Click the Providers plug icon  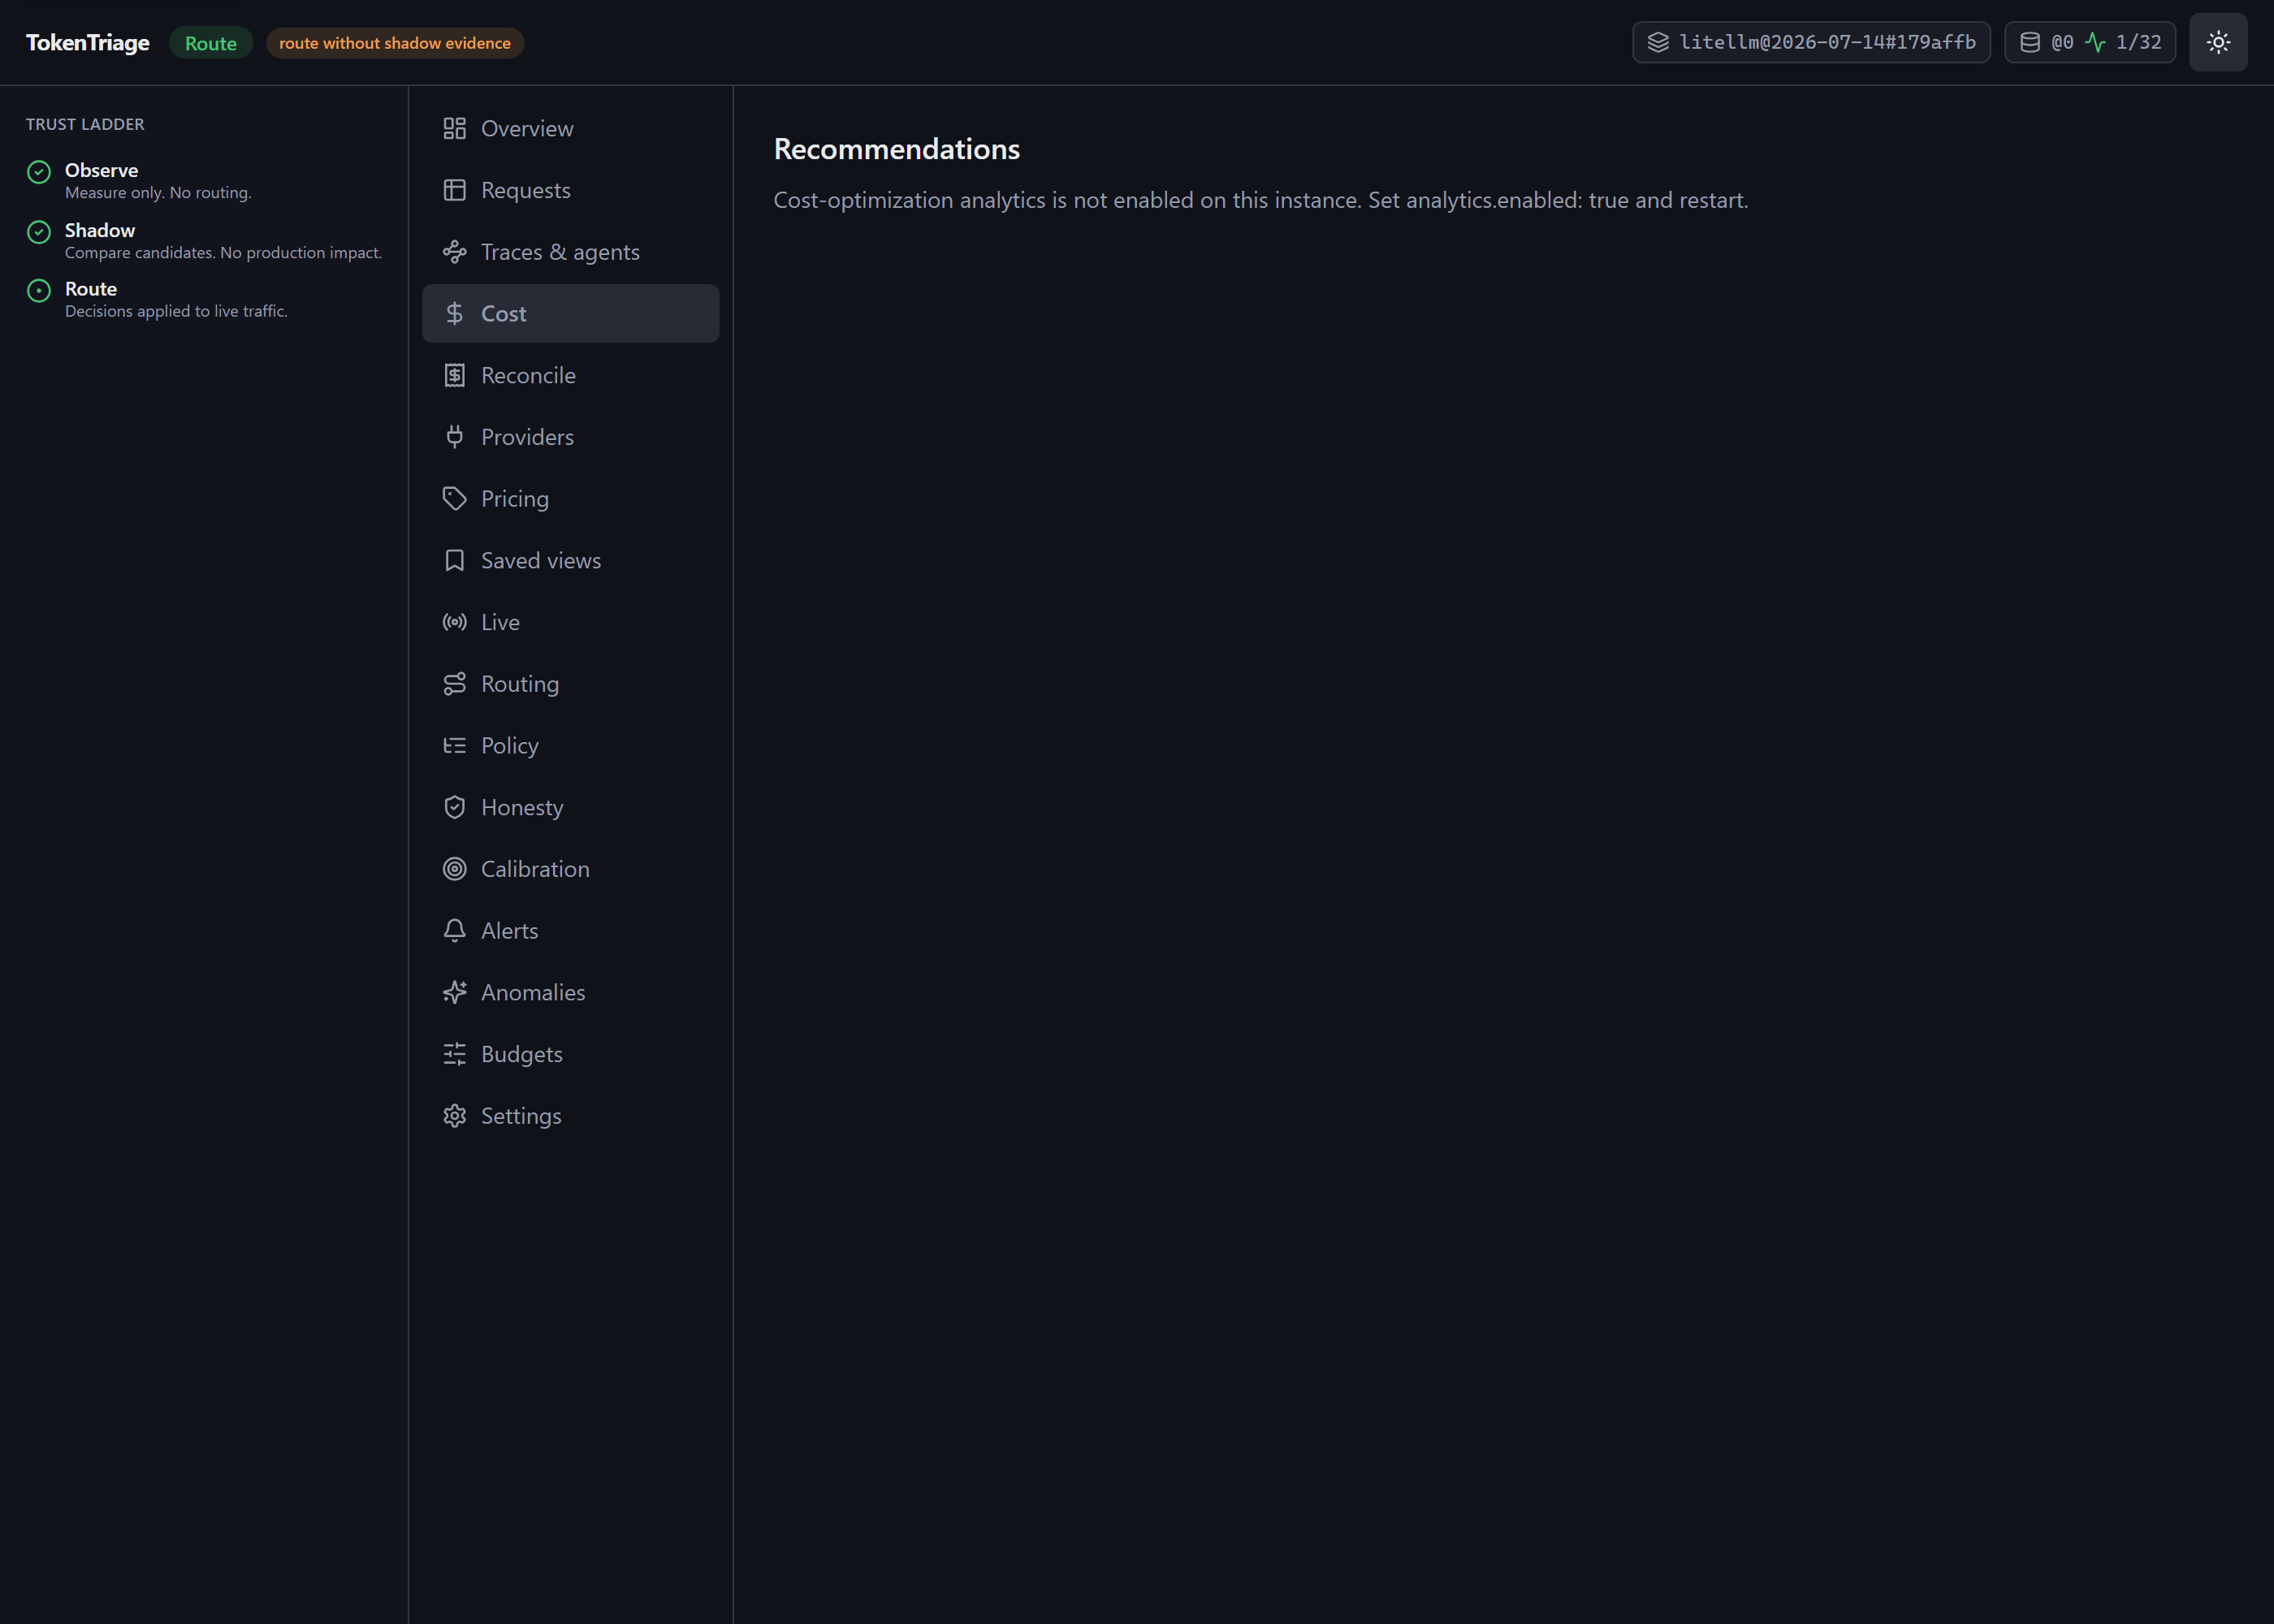point(454,437)
